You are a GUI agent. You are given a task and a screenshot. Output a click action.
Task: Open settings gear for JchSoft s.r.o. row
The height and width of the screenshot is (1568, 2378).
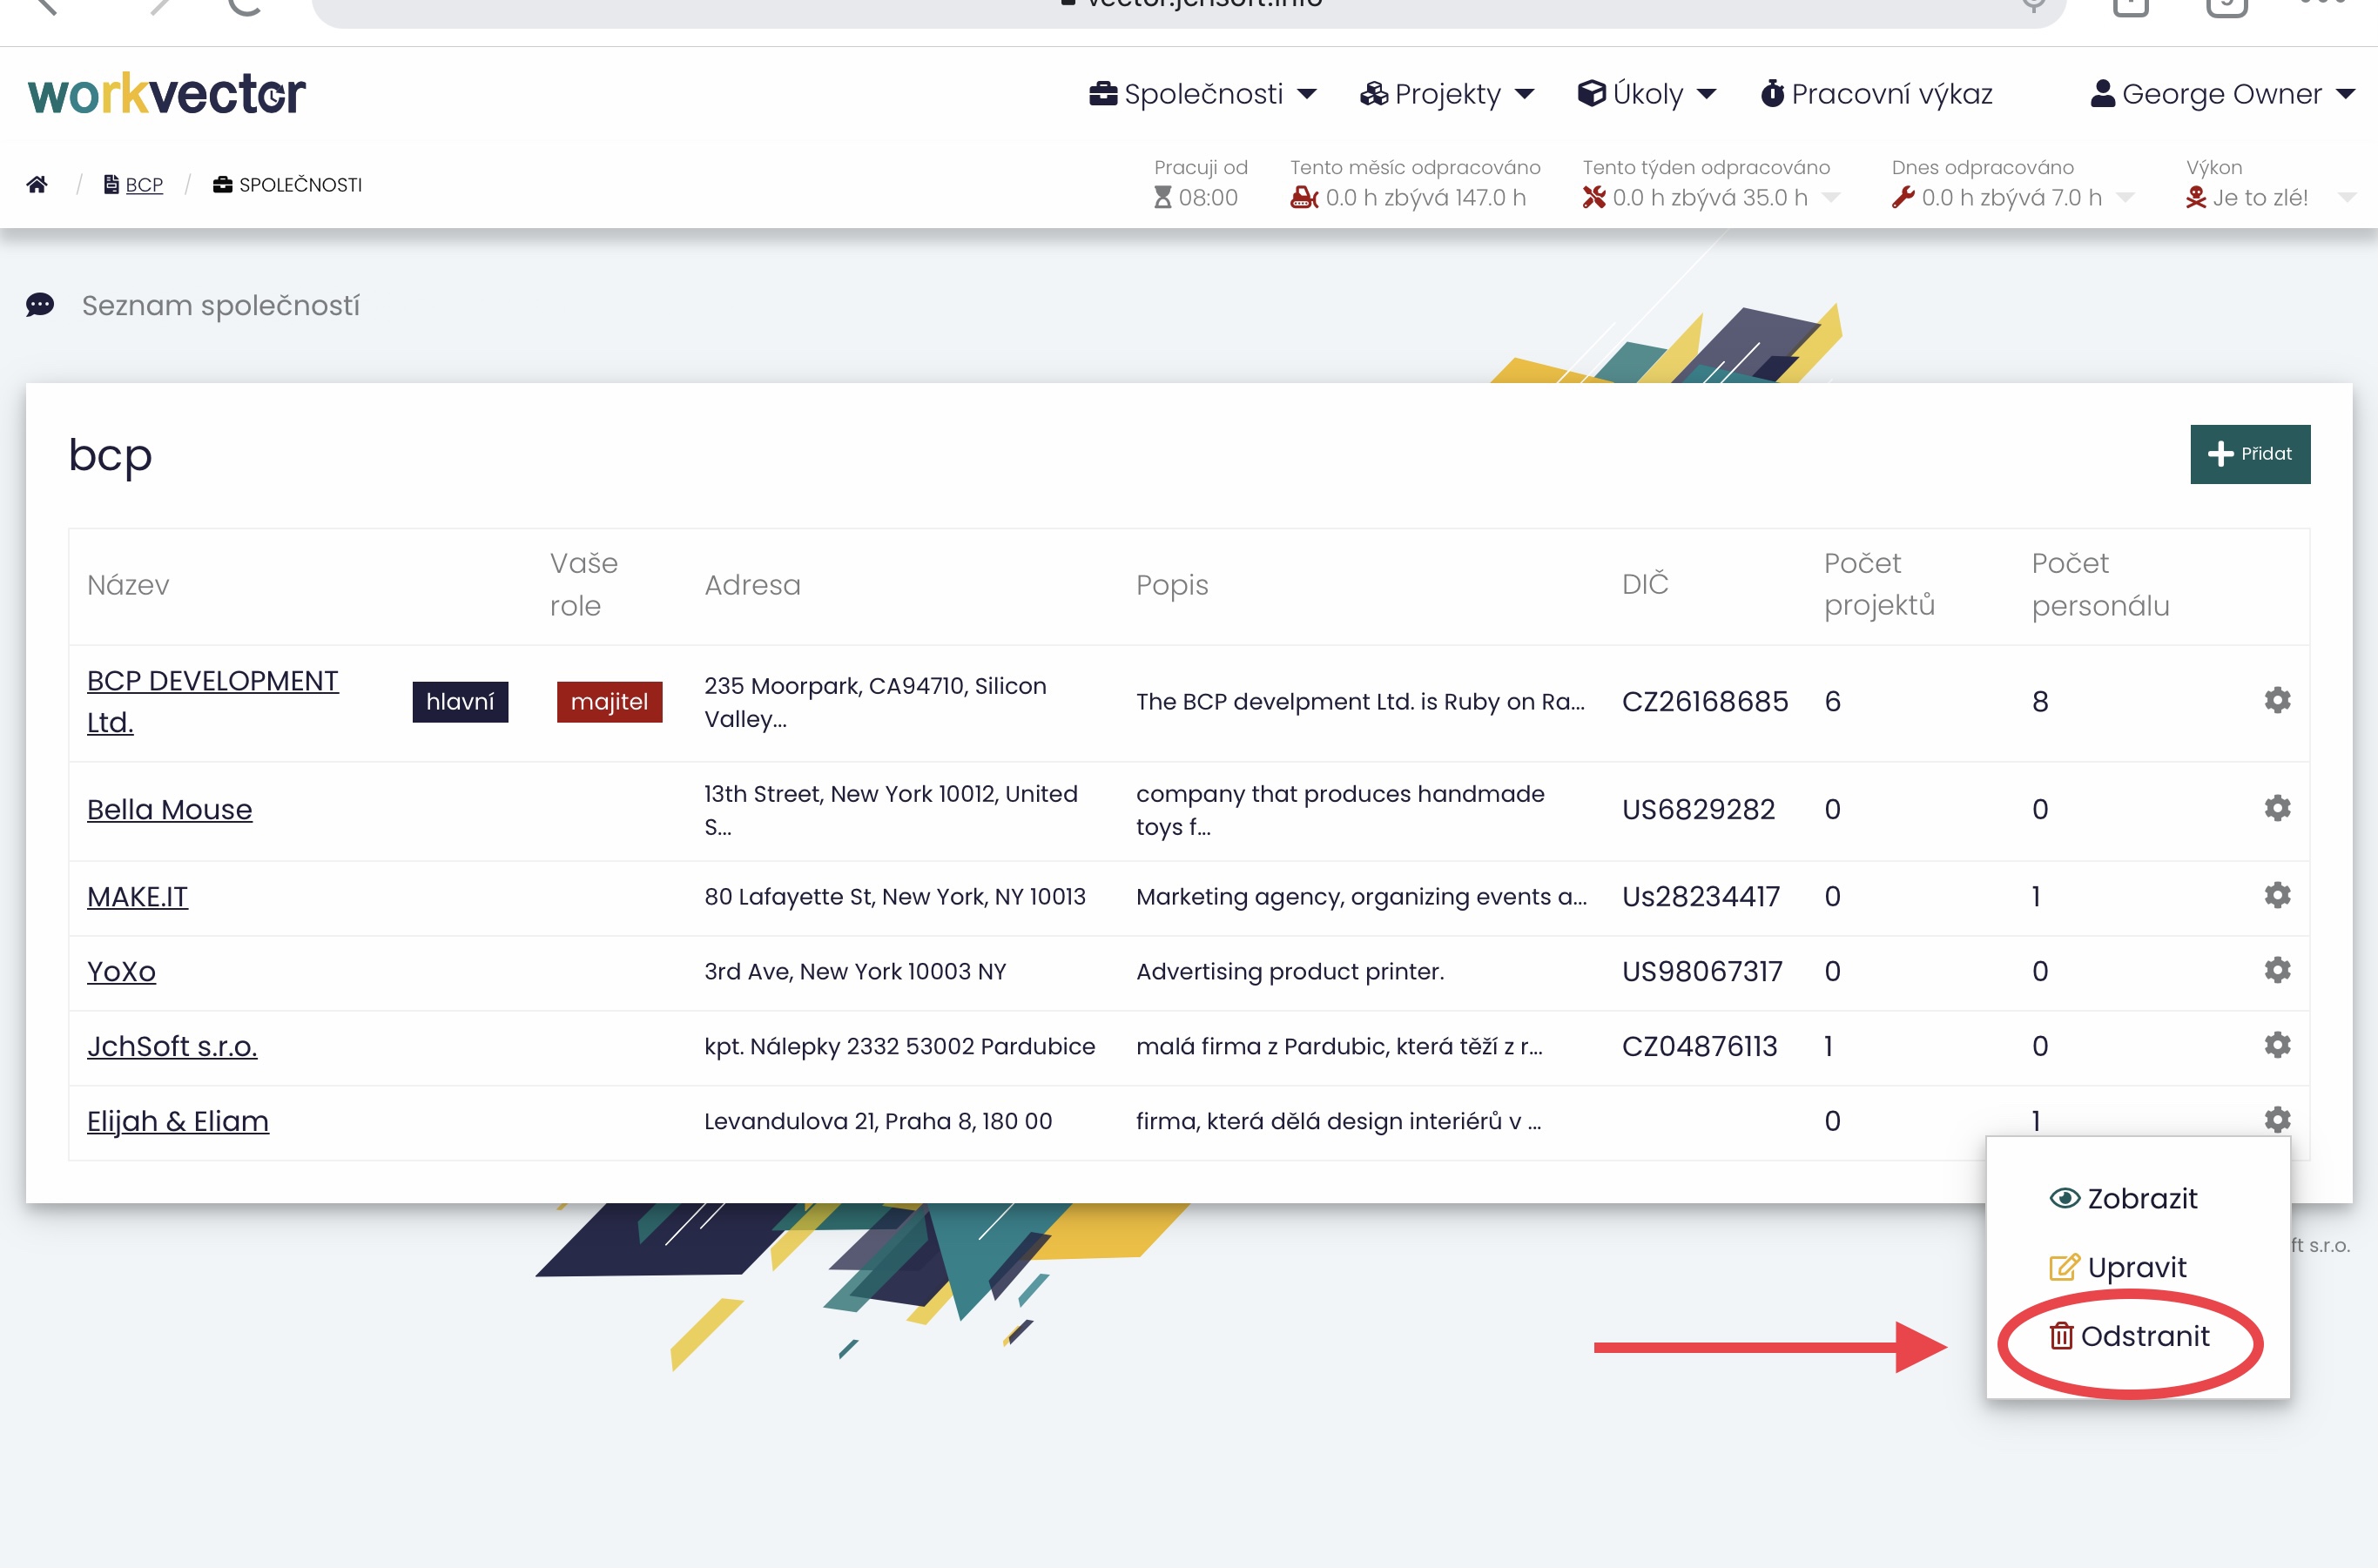pos(2277,1045)
